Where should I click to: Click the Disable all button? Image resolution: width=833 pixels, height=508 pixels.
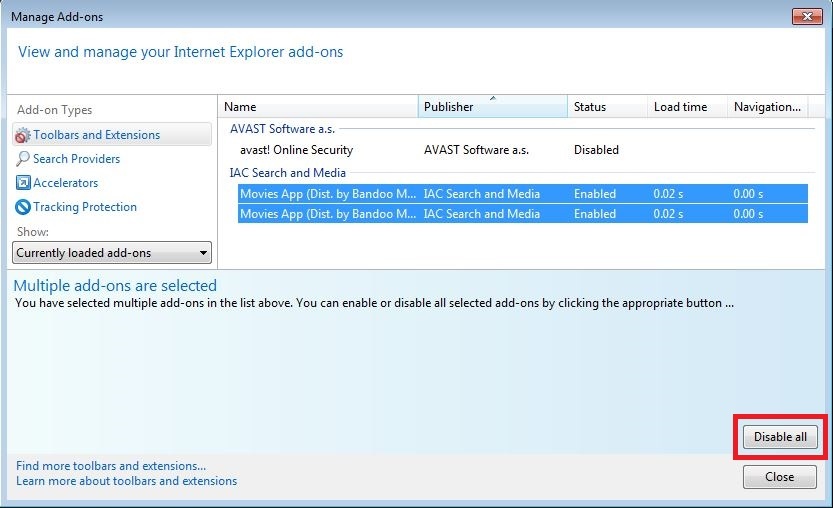point(780,437)
